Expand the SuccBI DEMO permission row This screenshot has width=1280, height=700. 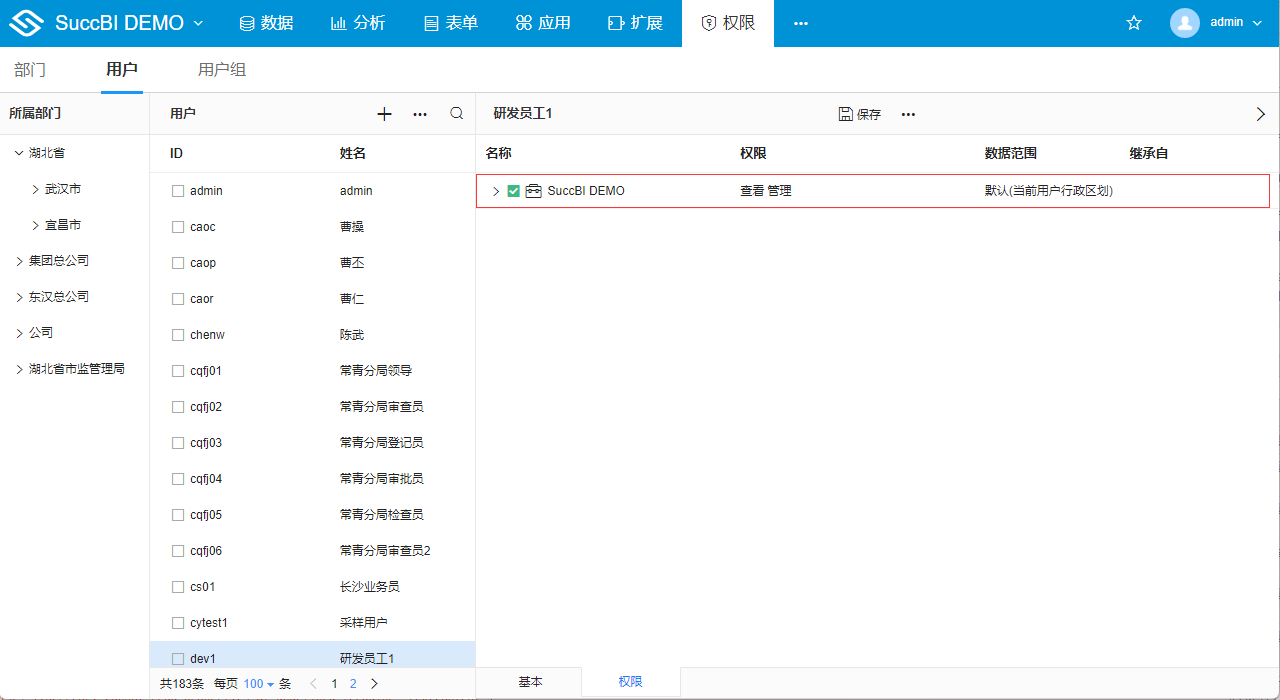[x=496, y=191]
